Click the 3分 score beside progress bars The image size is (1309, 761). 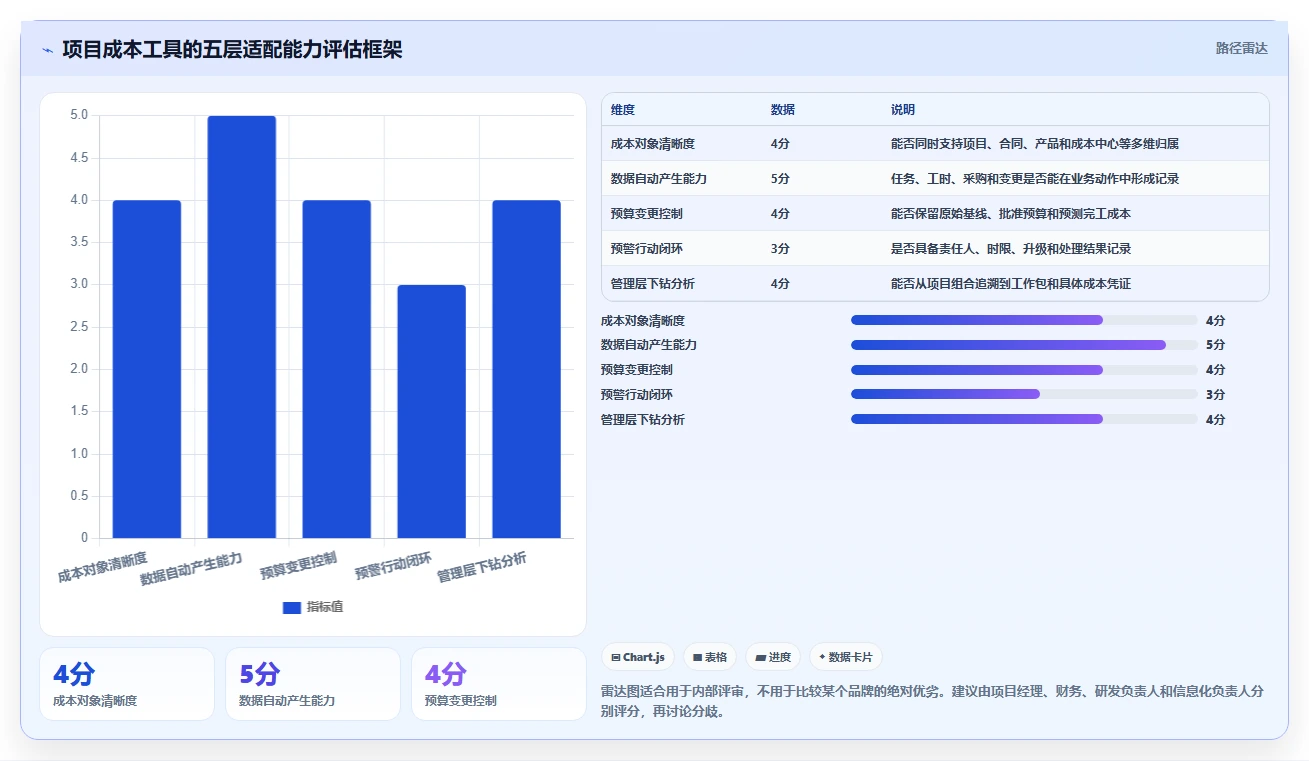coord(1215,395)
